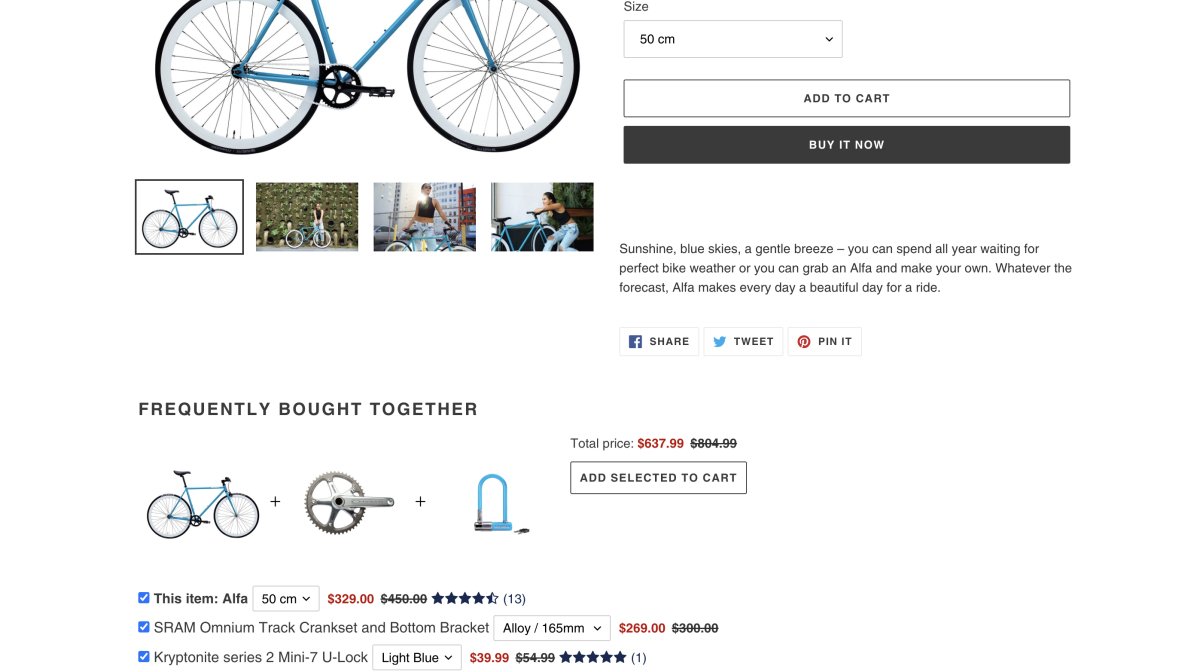This screenshot has height=672, width=1200.
Task: Click the Twitter Tweet bird icon
Action: coord(719,342)
